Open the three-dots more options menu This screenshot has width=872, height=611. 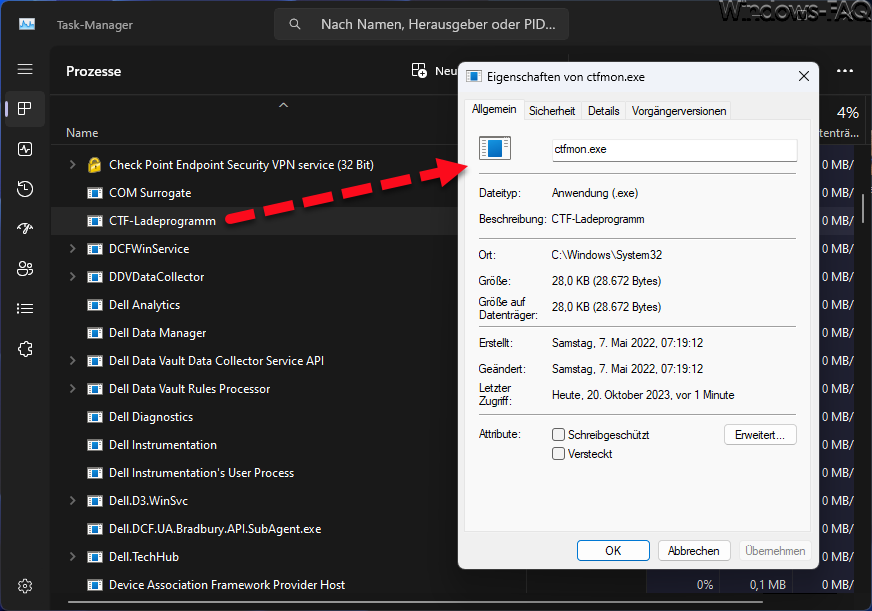point(845,71)
